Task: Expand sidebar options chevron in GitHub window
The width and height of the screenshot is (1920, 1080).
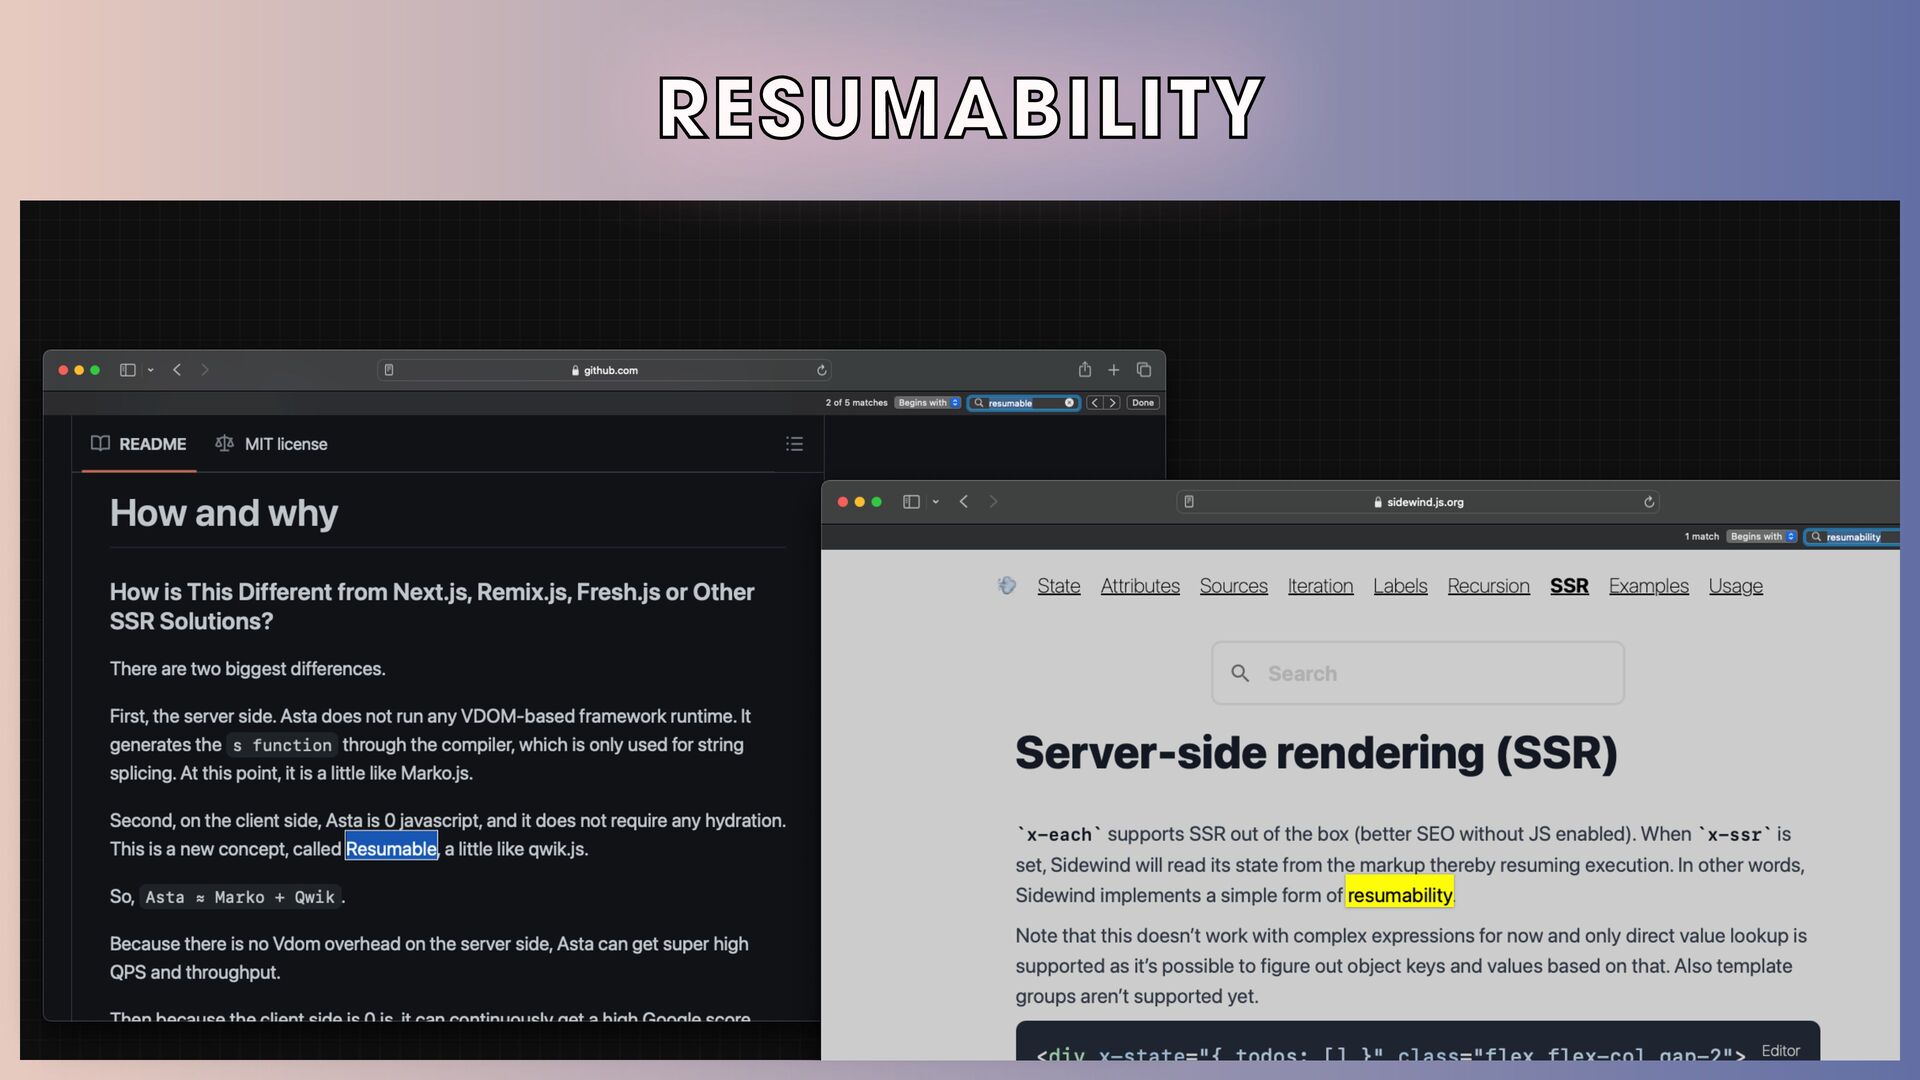Action: [x=151, y=370]
